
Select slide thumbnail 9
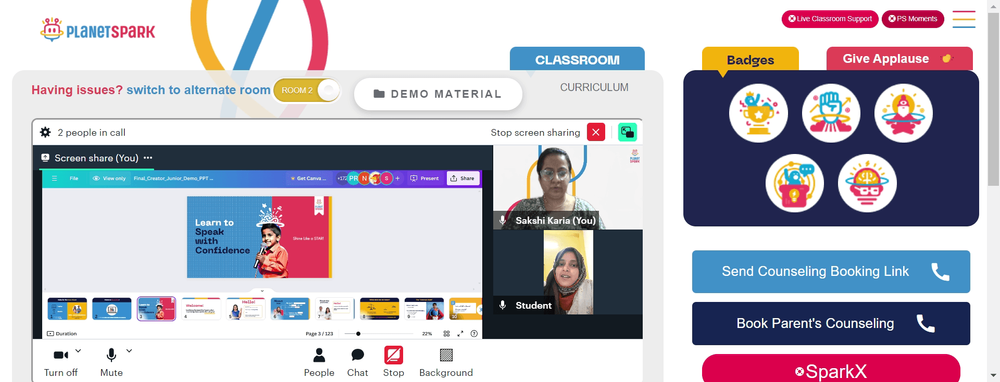pyautogui.click(x=424, y=309)
